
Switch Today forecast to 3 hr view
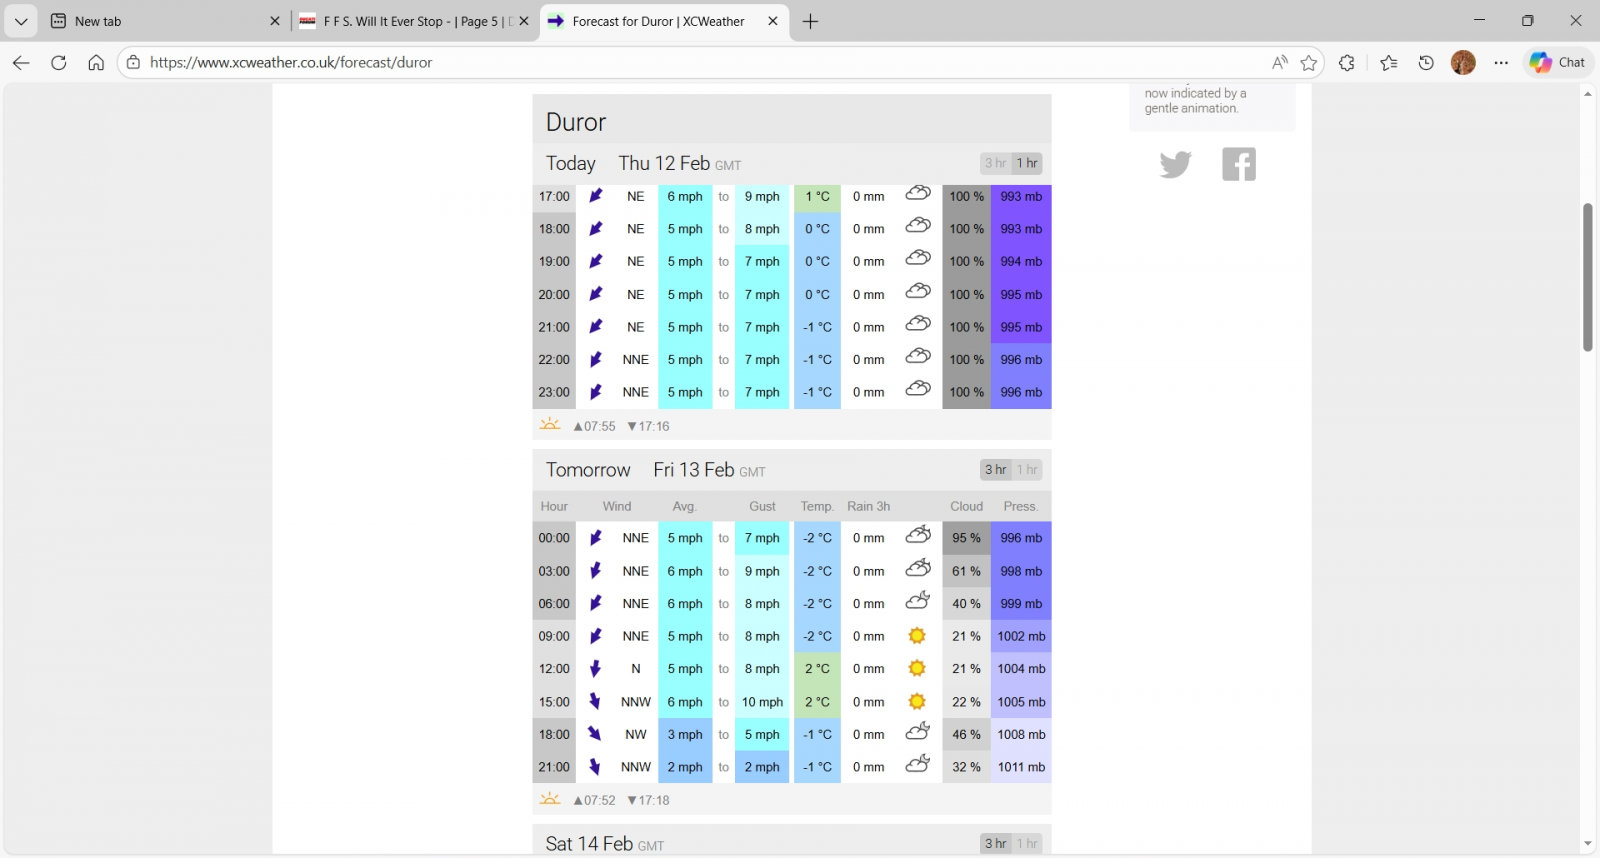[995, 163]
